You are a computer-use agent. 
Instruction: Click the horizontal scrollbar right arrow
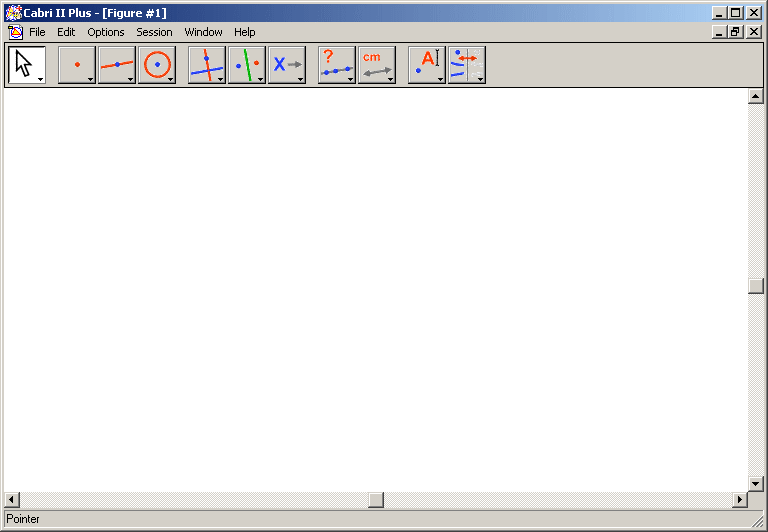click(x=740, y=500)
